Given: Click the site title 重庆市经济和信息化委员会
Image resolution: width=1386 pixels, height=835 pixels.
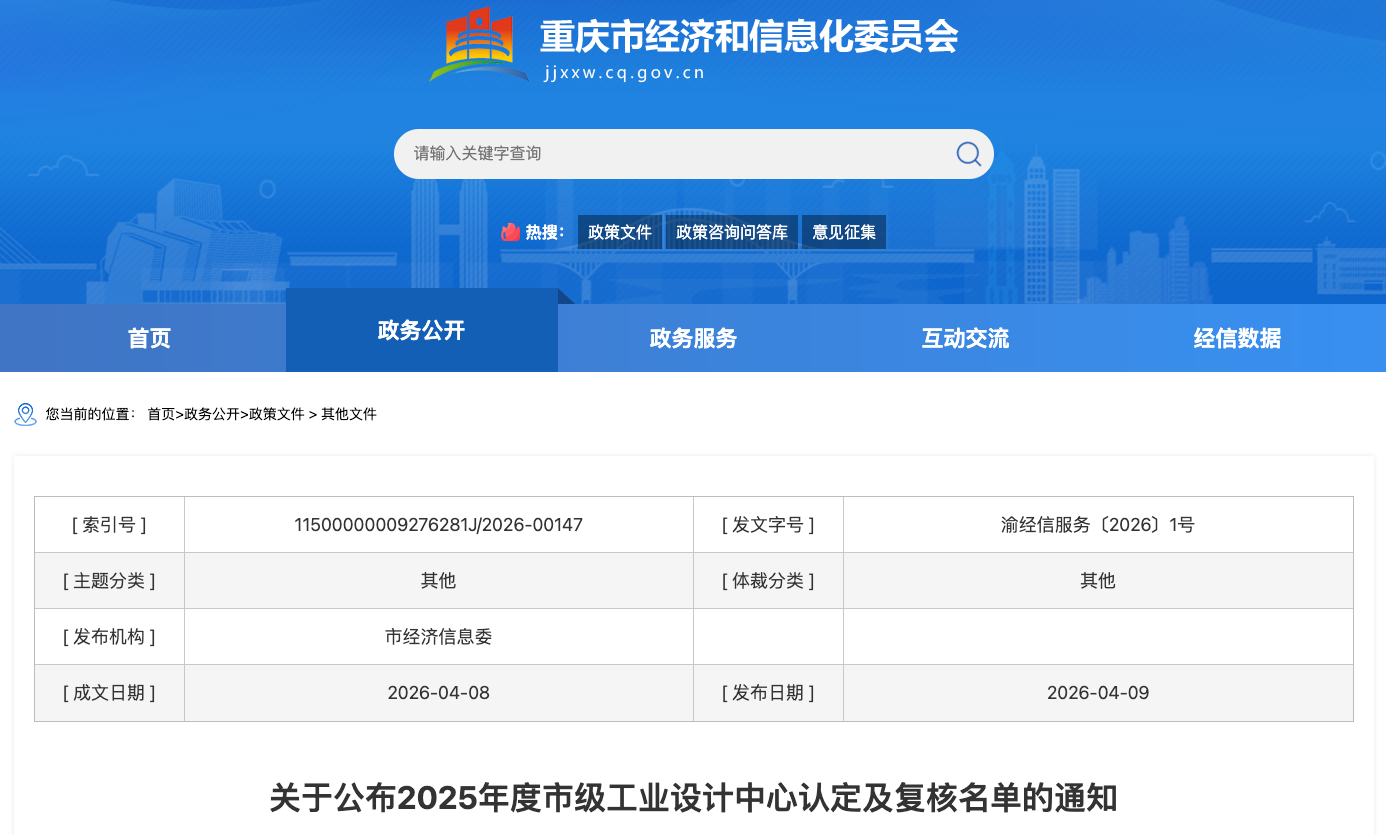Looking at the screenshot, I should point(749,37).
